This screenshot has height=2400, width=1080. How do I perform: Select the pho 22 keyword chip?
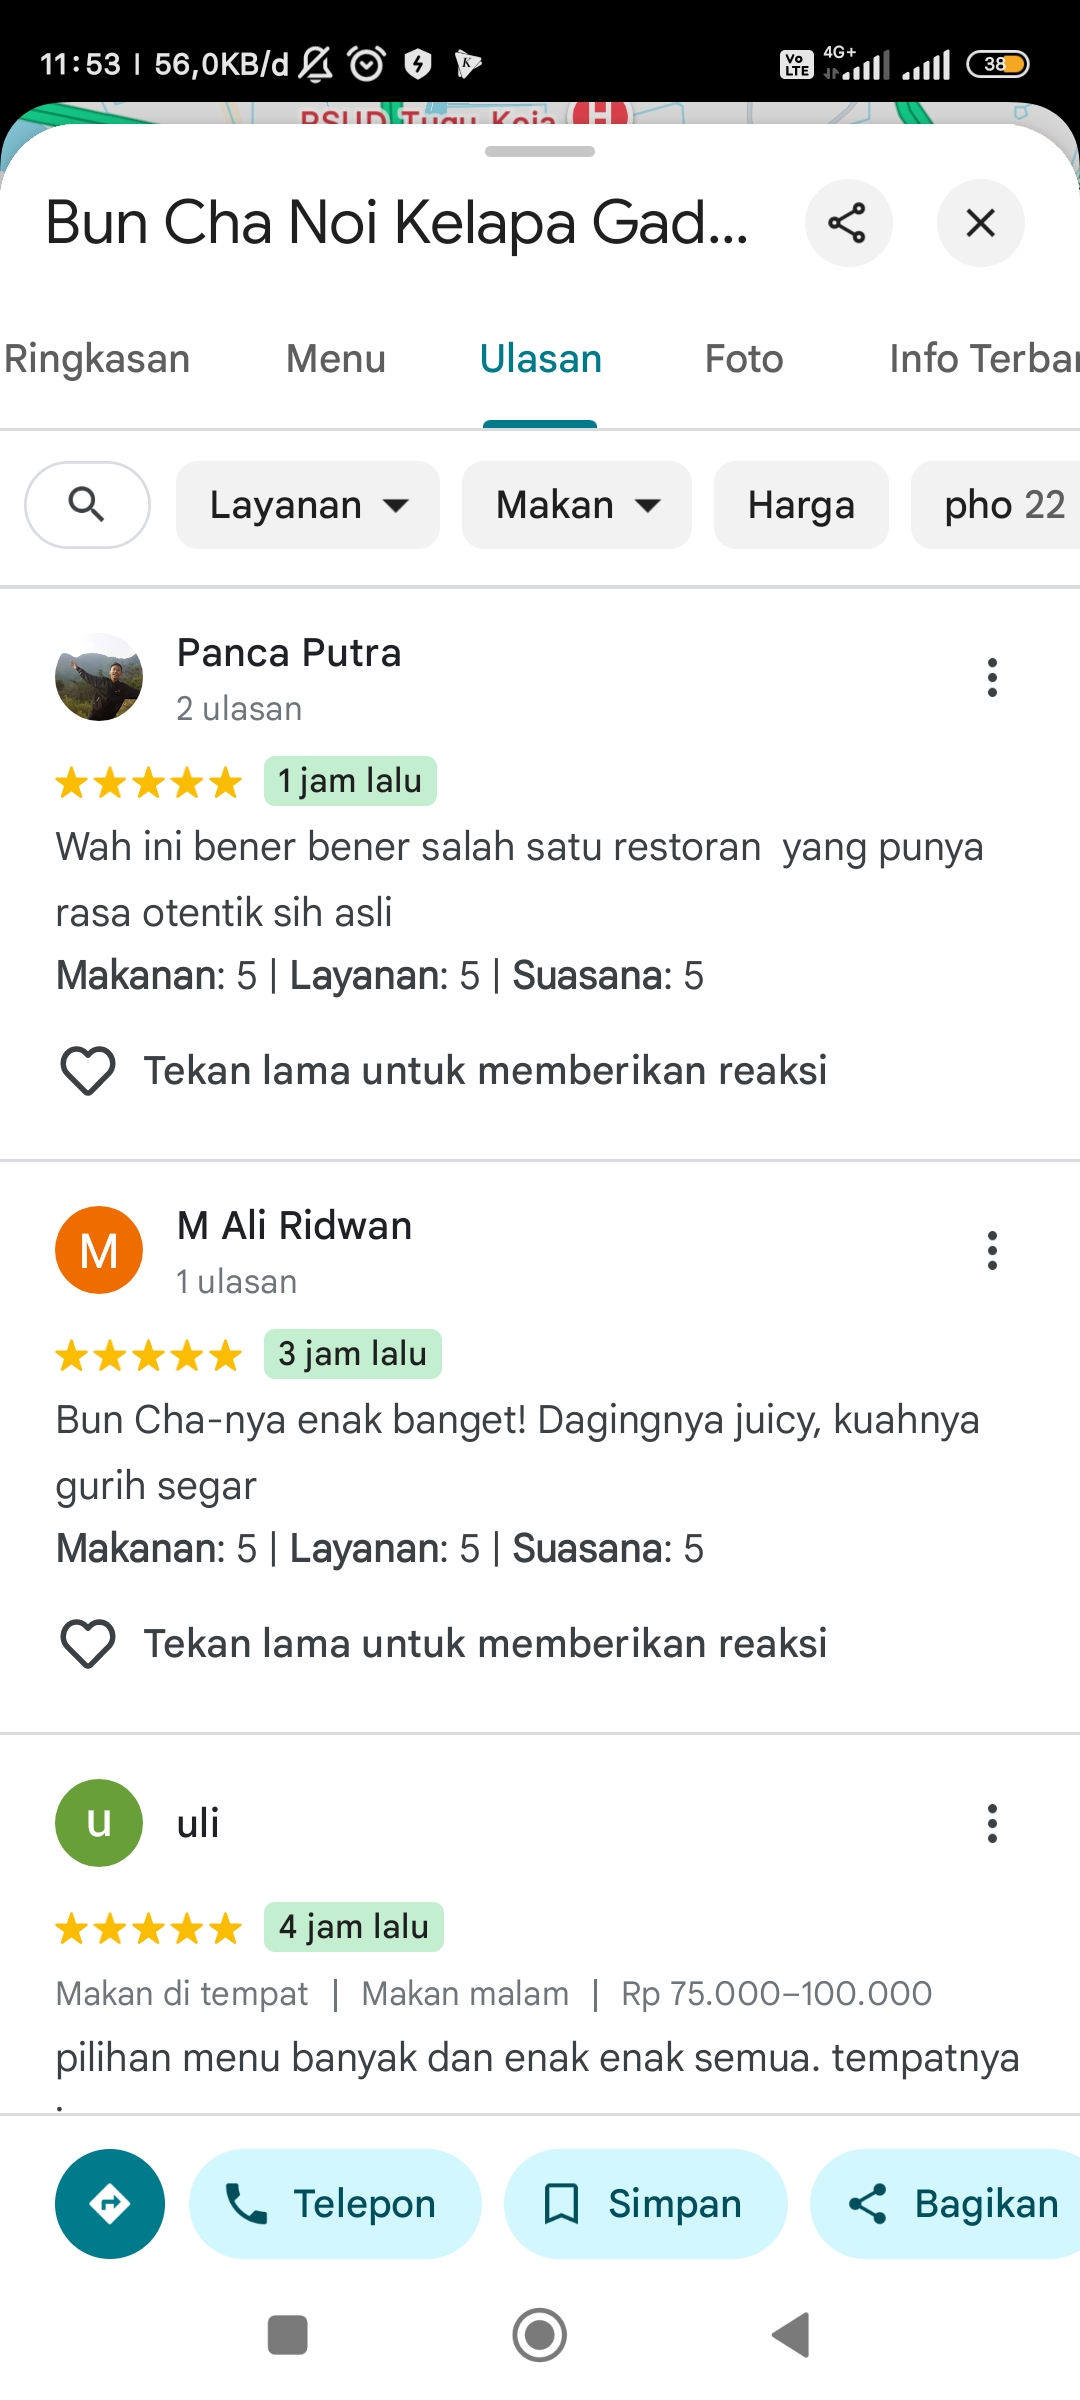coord(996,505)
